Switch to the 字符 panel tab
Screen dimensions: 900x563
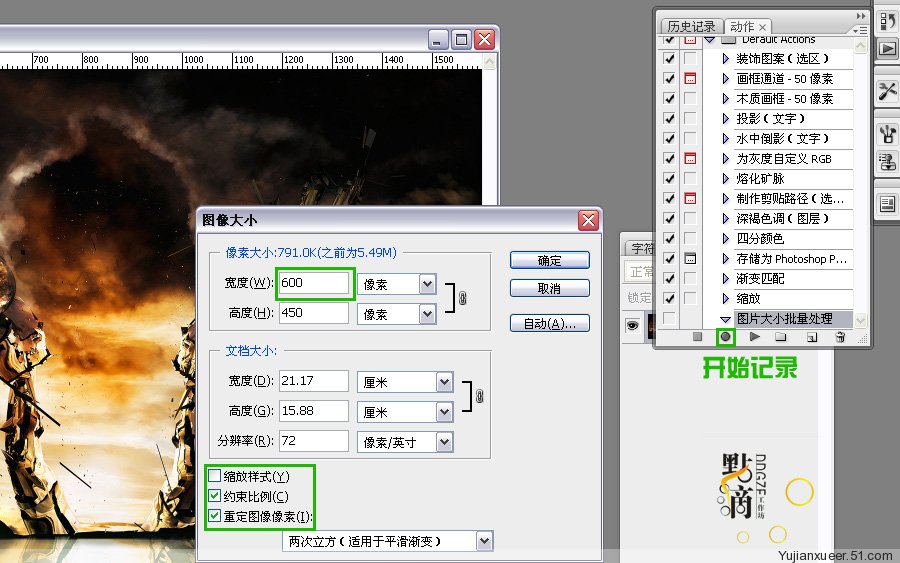(641, 248)
